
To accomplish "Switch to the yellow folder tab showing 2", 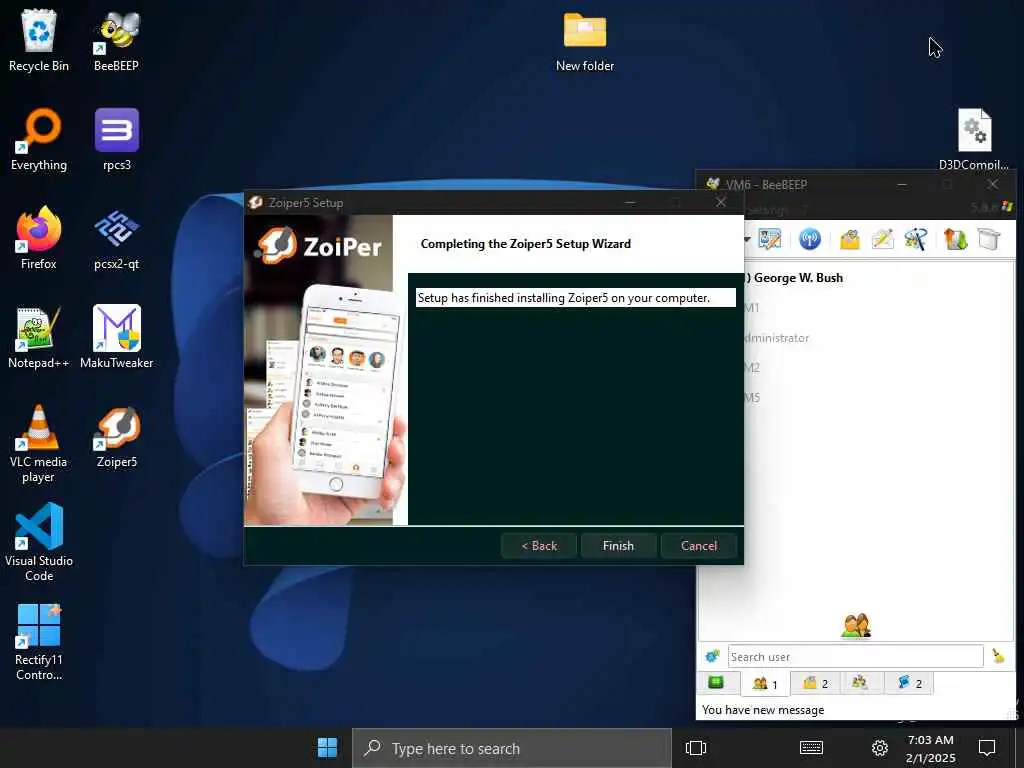I will (x=815, y=684).
